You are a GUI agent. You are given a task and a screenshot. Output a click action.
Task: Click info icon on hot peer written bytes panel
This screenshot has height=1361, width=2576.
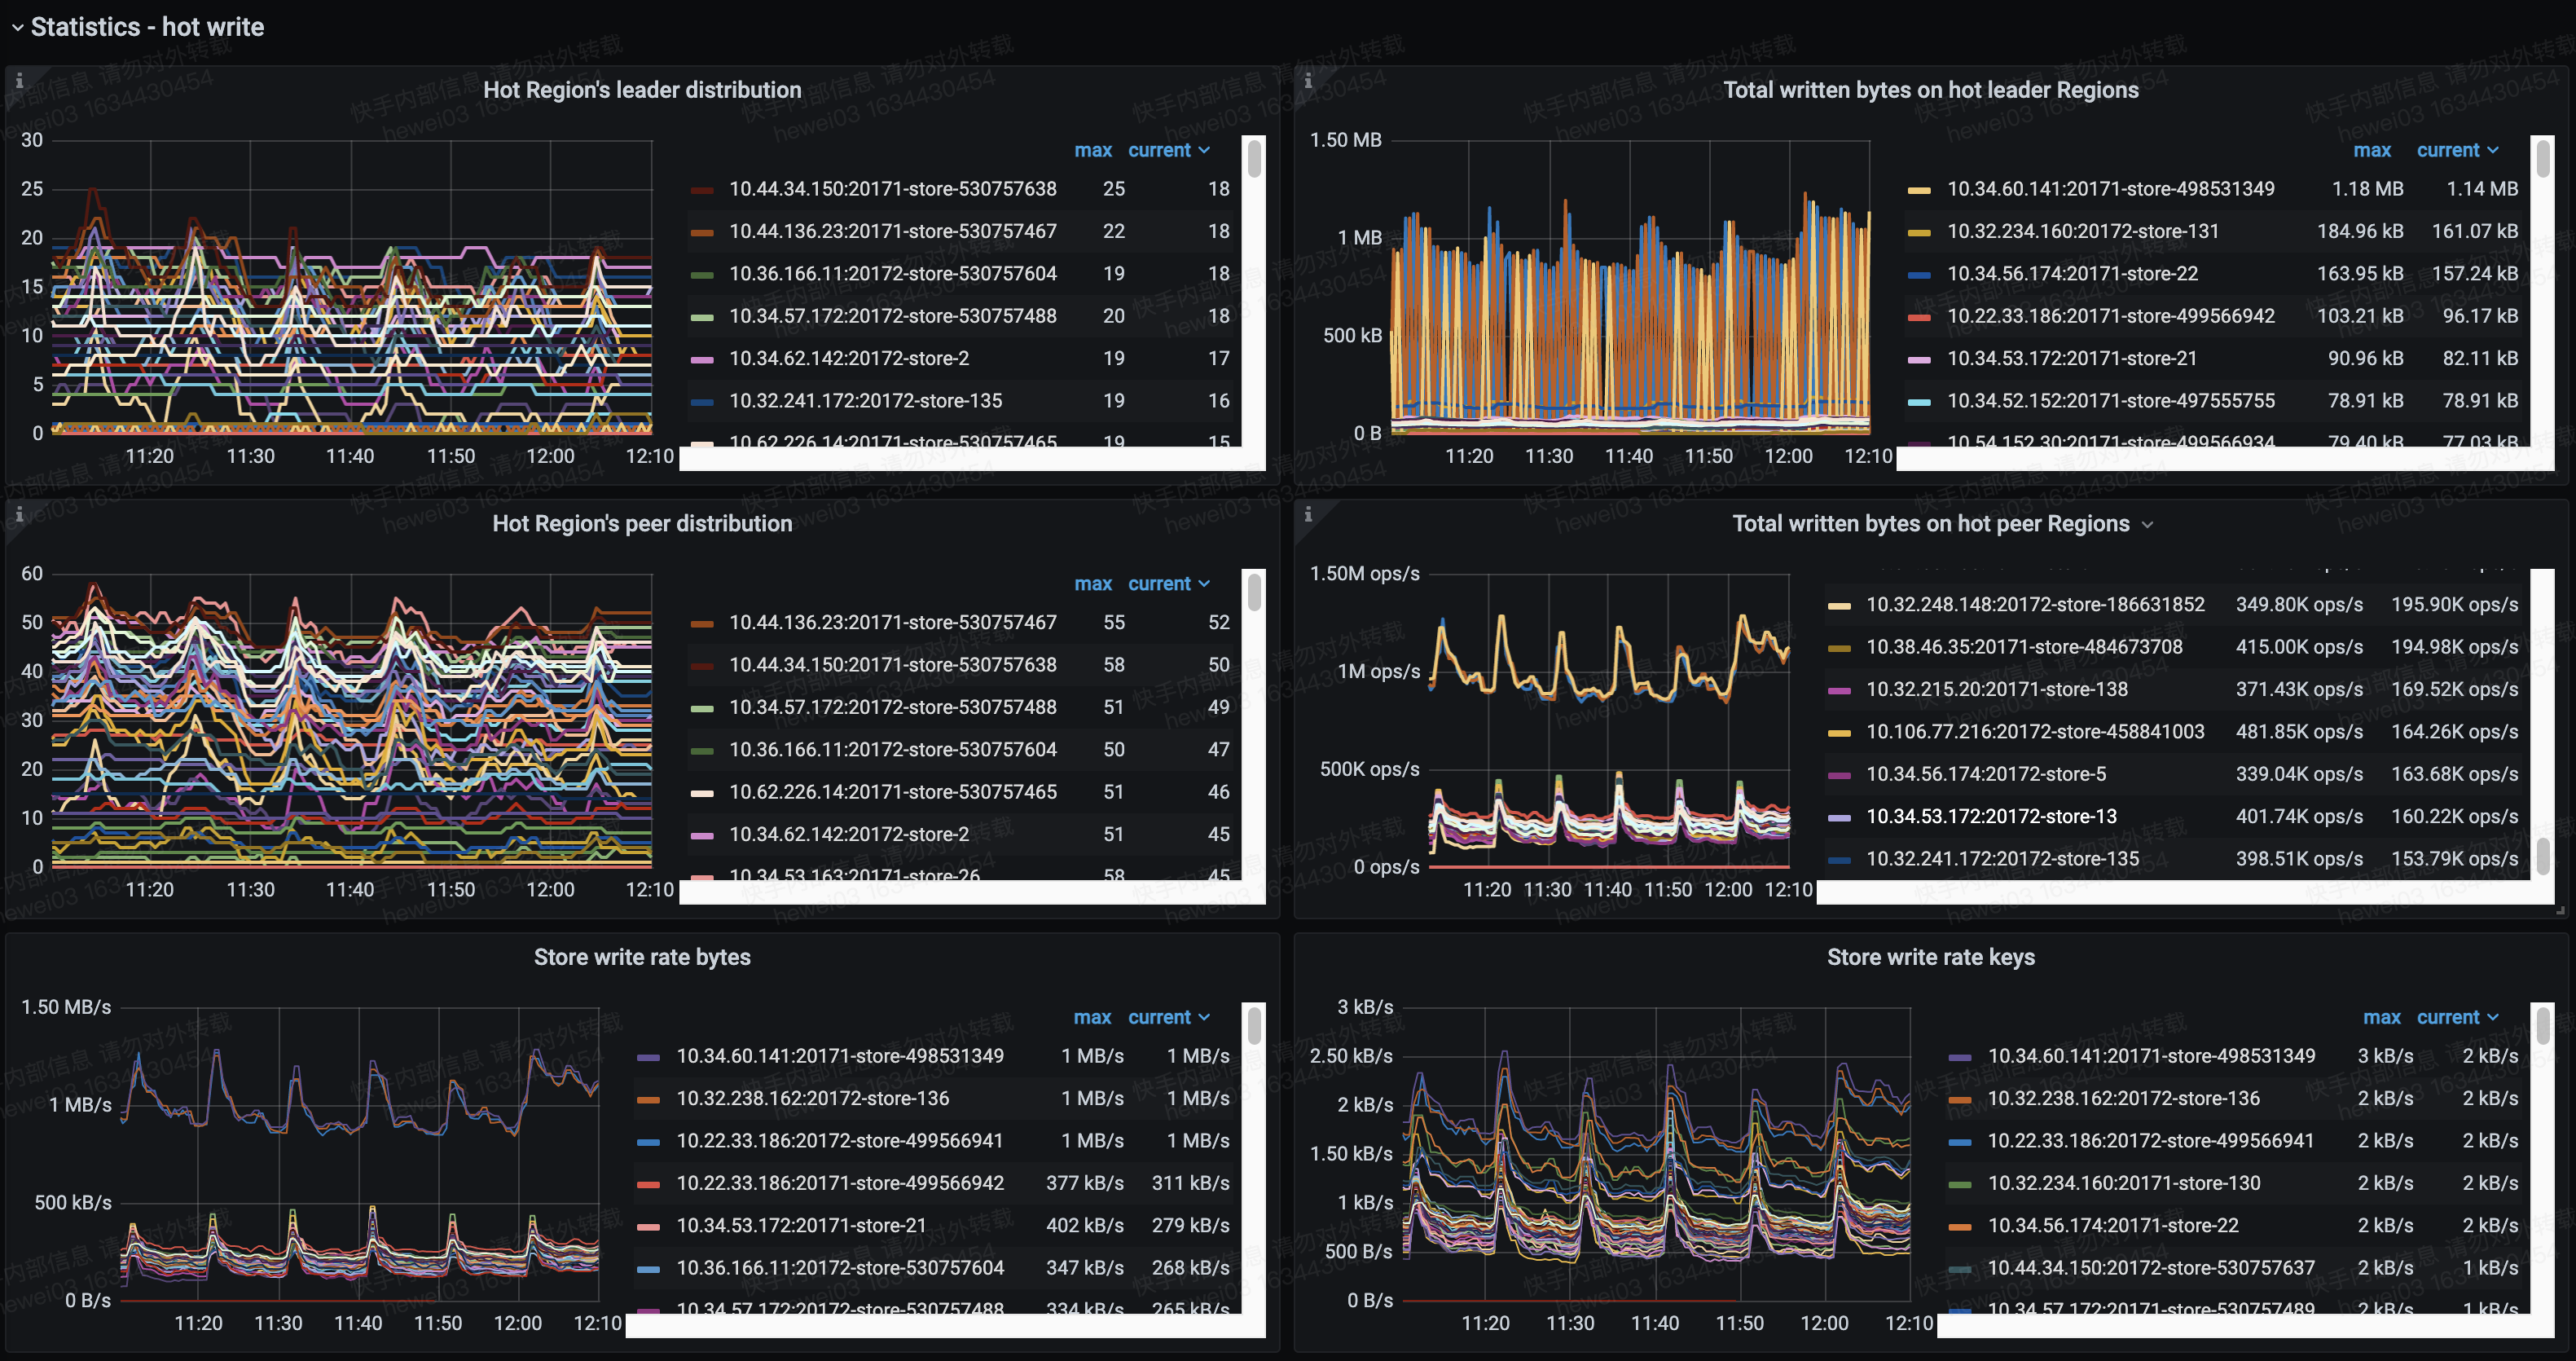(x=1308, y=514)
